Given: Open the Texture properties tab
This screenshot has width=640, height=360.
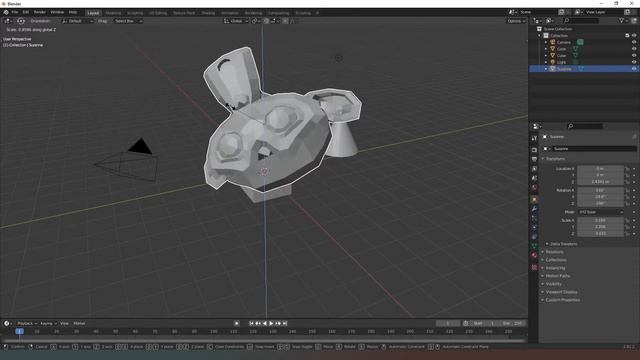Looking at the screenshot, I should click(x=534, y=267).
